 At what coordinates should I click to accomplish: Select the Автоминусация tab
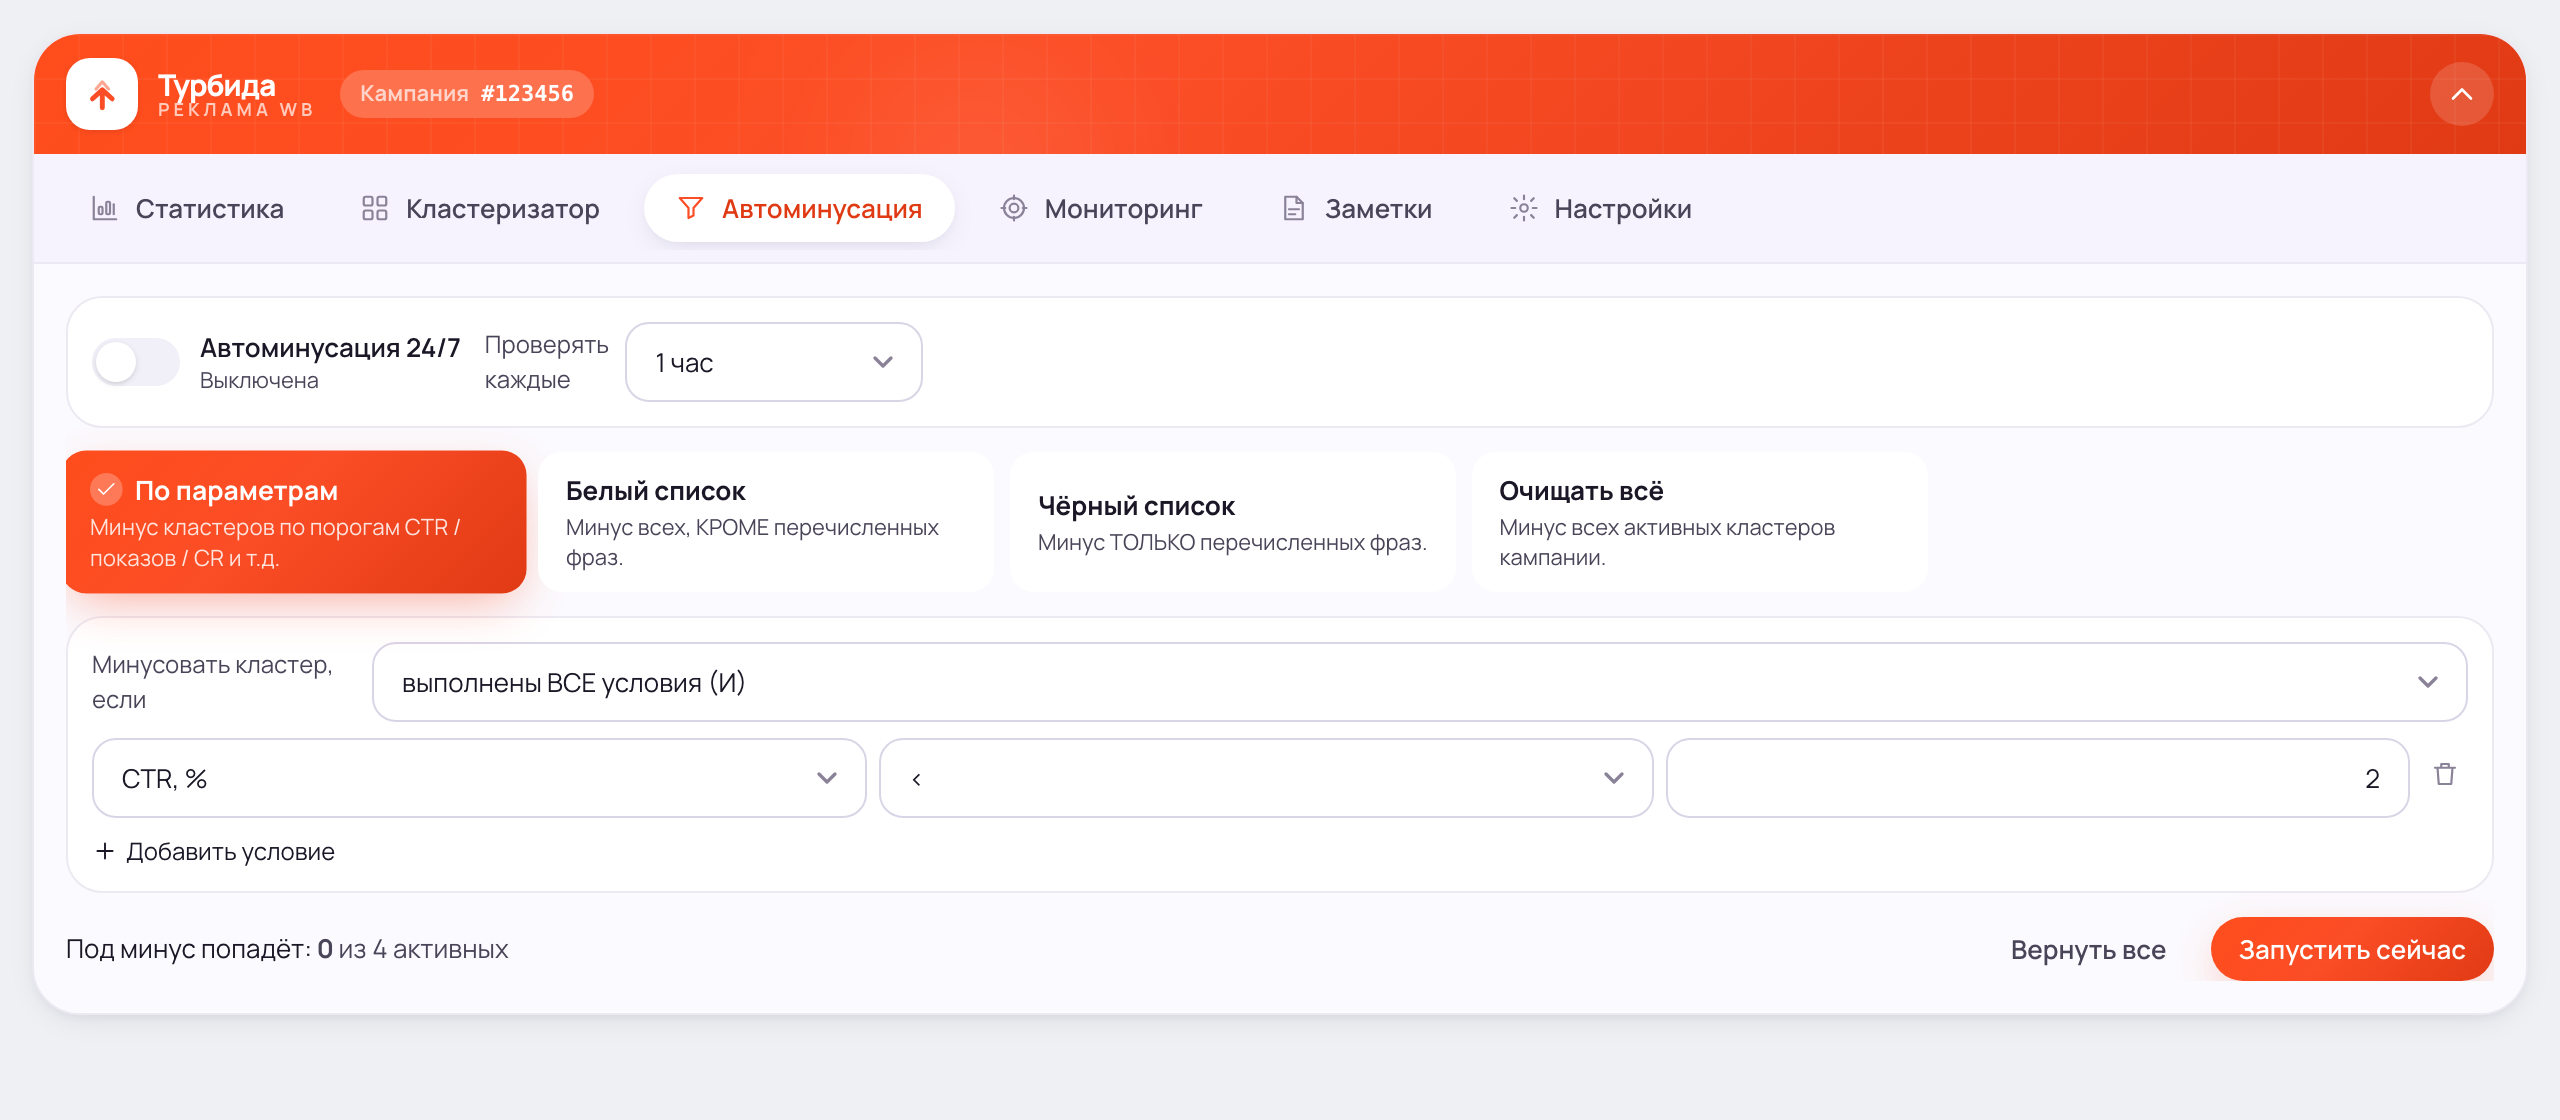tap(799, 208)
